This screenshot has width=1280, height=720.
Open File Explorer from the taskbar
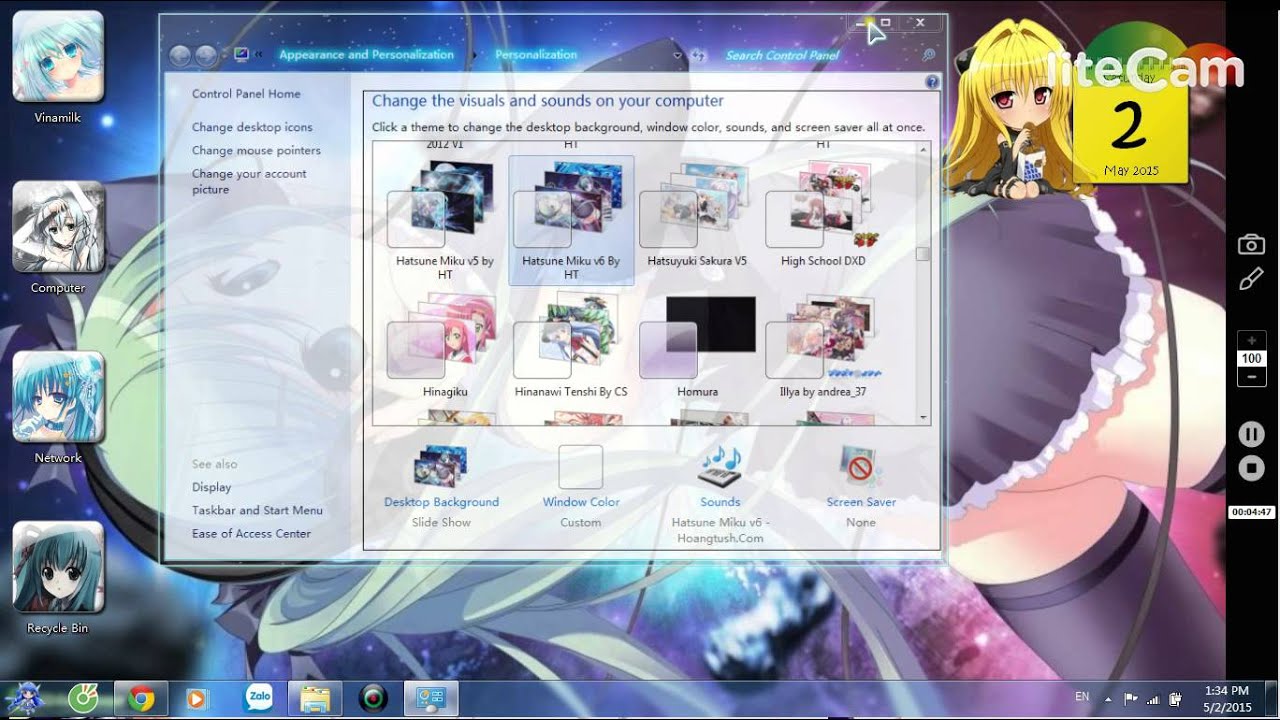click(x=315, y=698)
